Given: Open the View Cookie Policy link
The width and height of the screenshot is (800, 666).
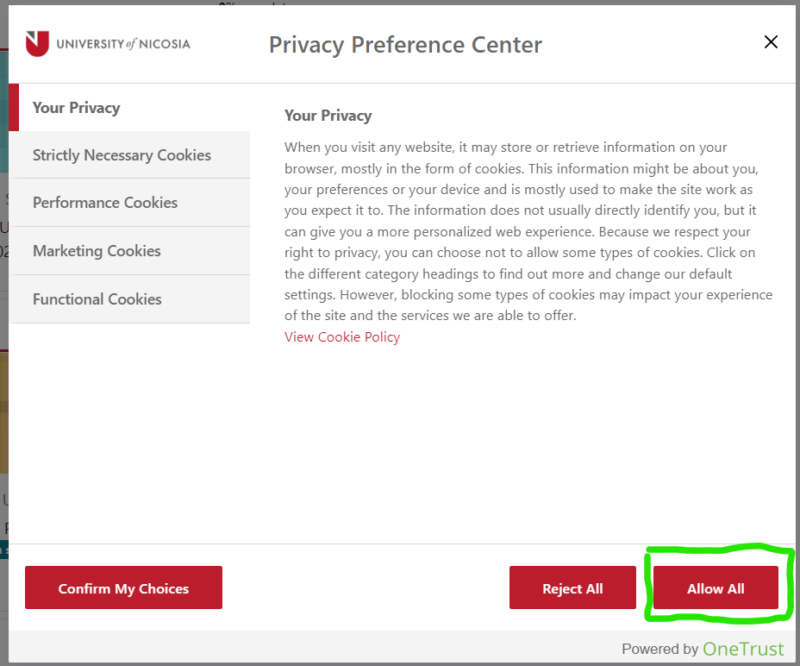Looking at the screenshot, I should (x=342, y=337).
